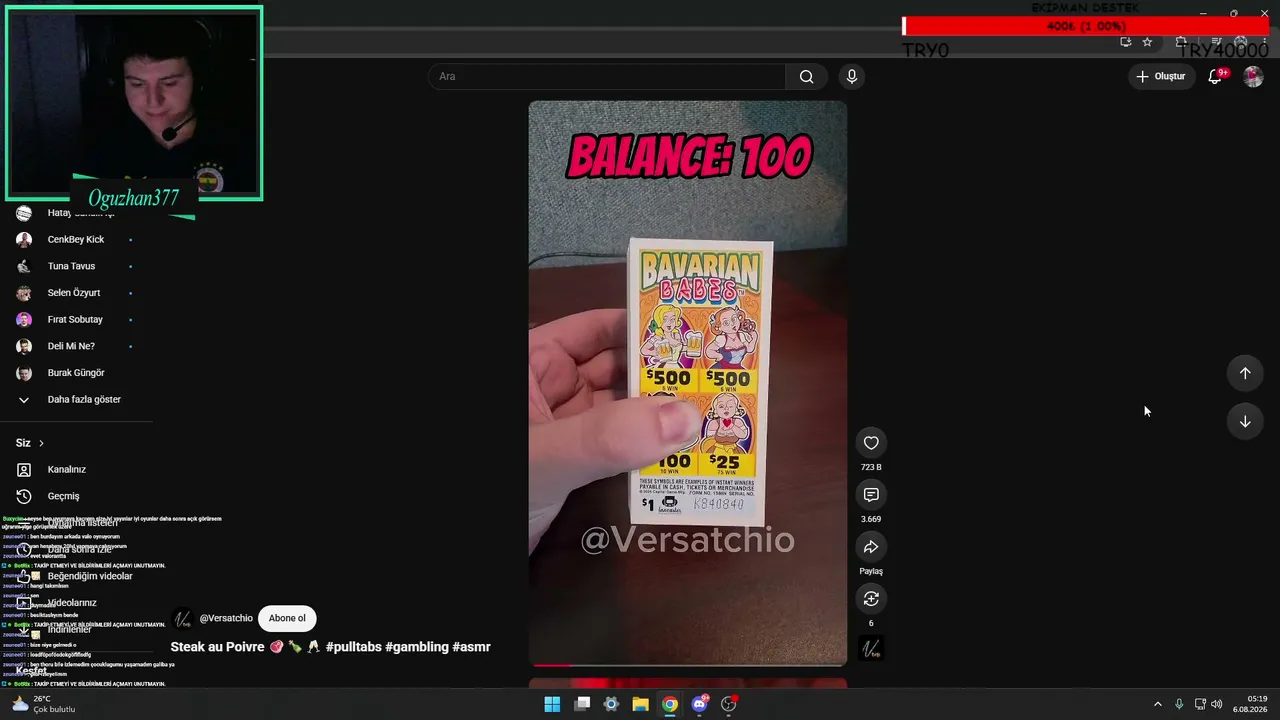The image size is (1280, 720).
Task: Click the taskbar volume icon
Action: click(1217, 704)
